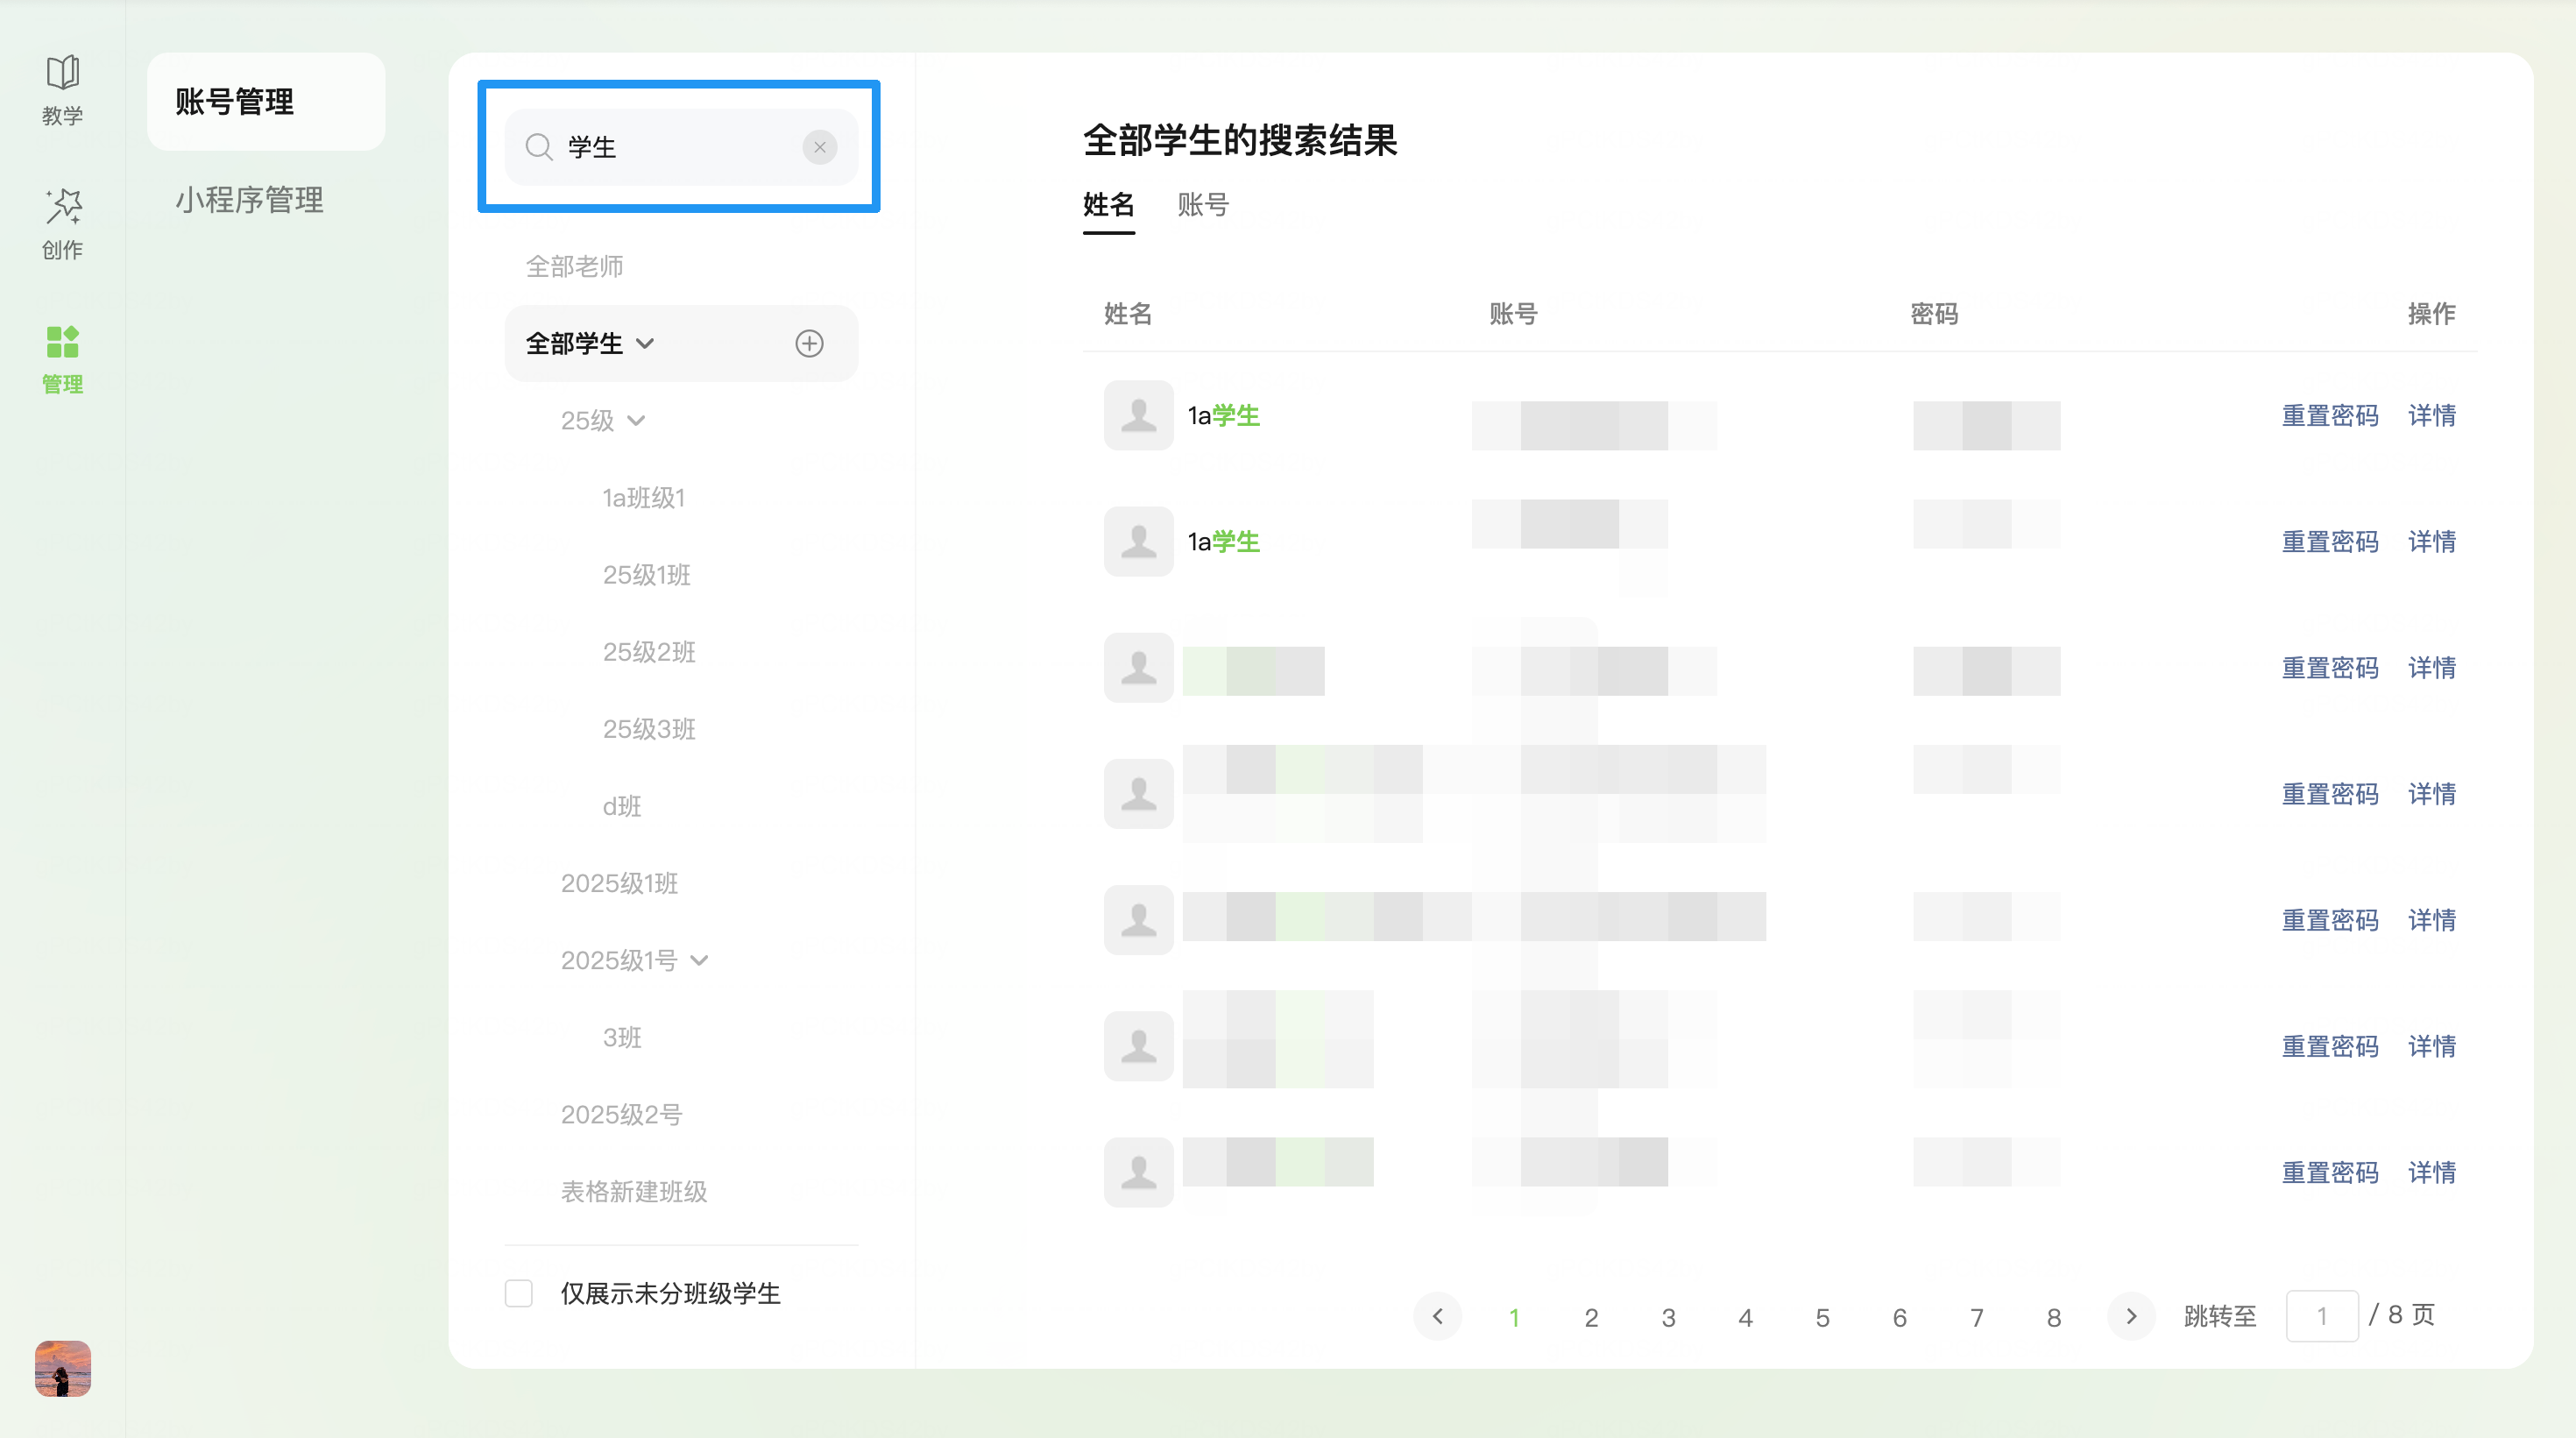Screen dimensions: 2576x1438
Task: Select the 管理 management grid icon
Action: click(x=62, y=342)
